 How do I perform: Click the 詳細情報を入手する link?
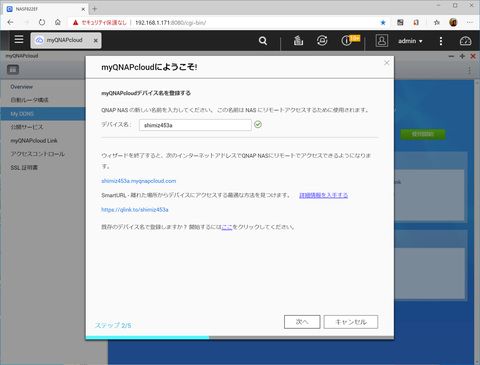click(323, 195)
